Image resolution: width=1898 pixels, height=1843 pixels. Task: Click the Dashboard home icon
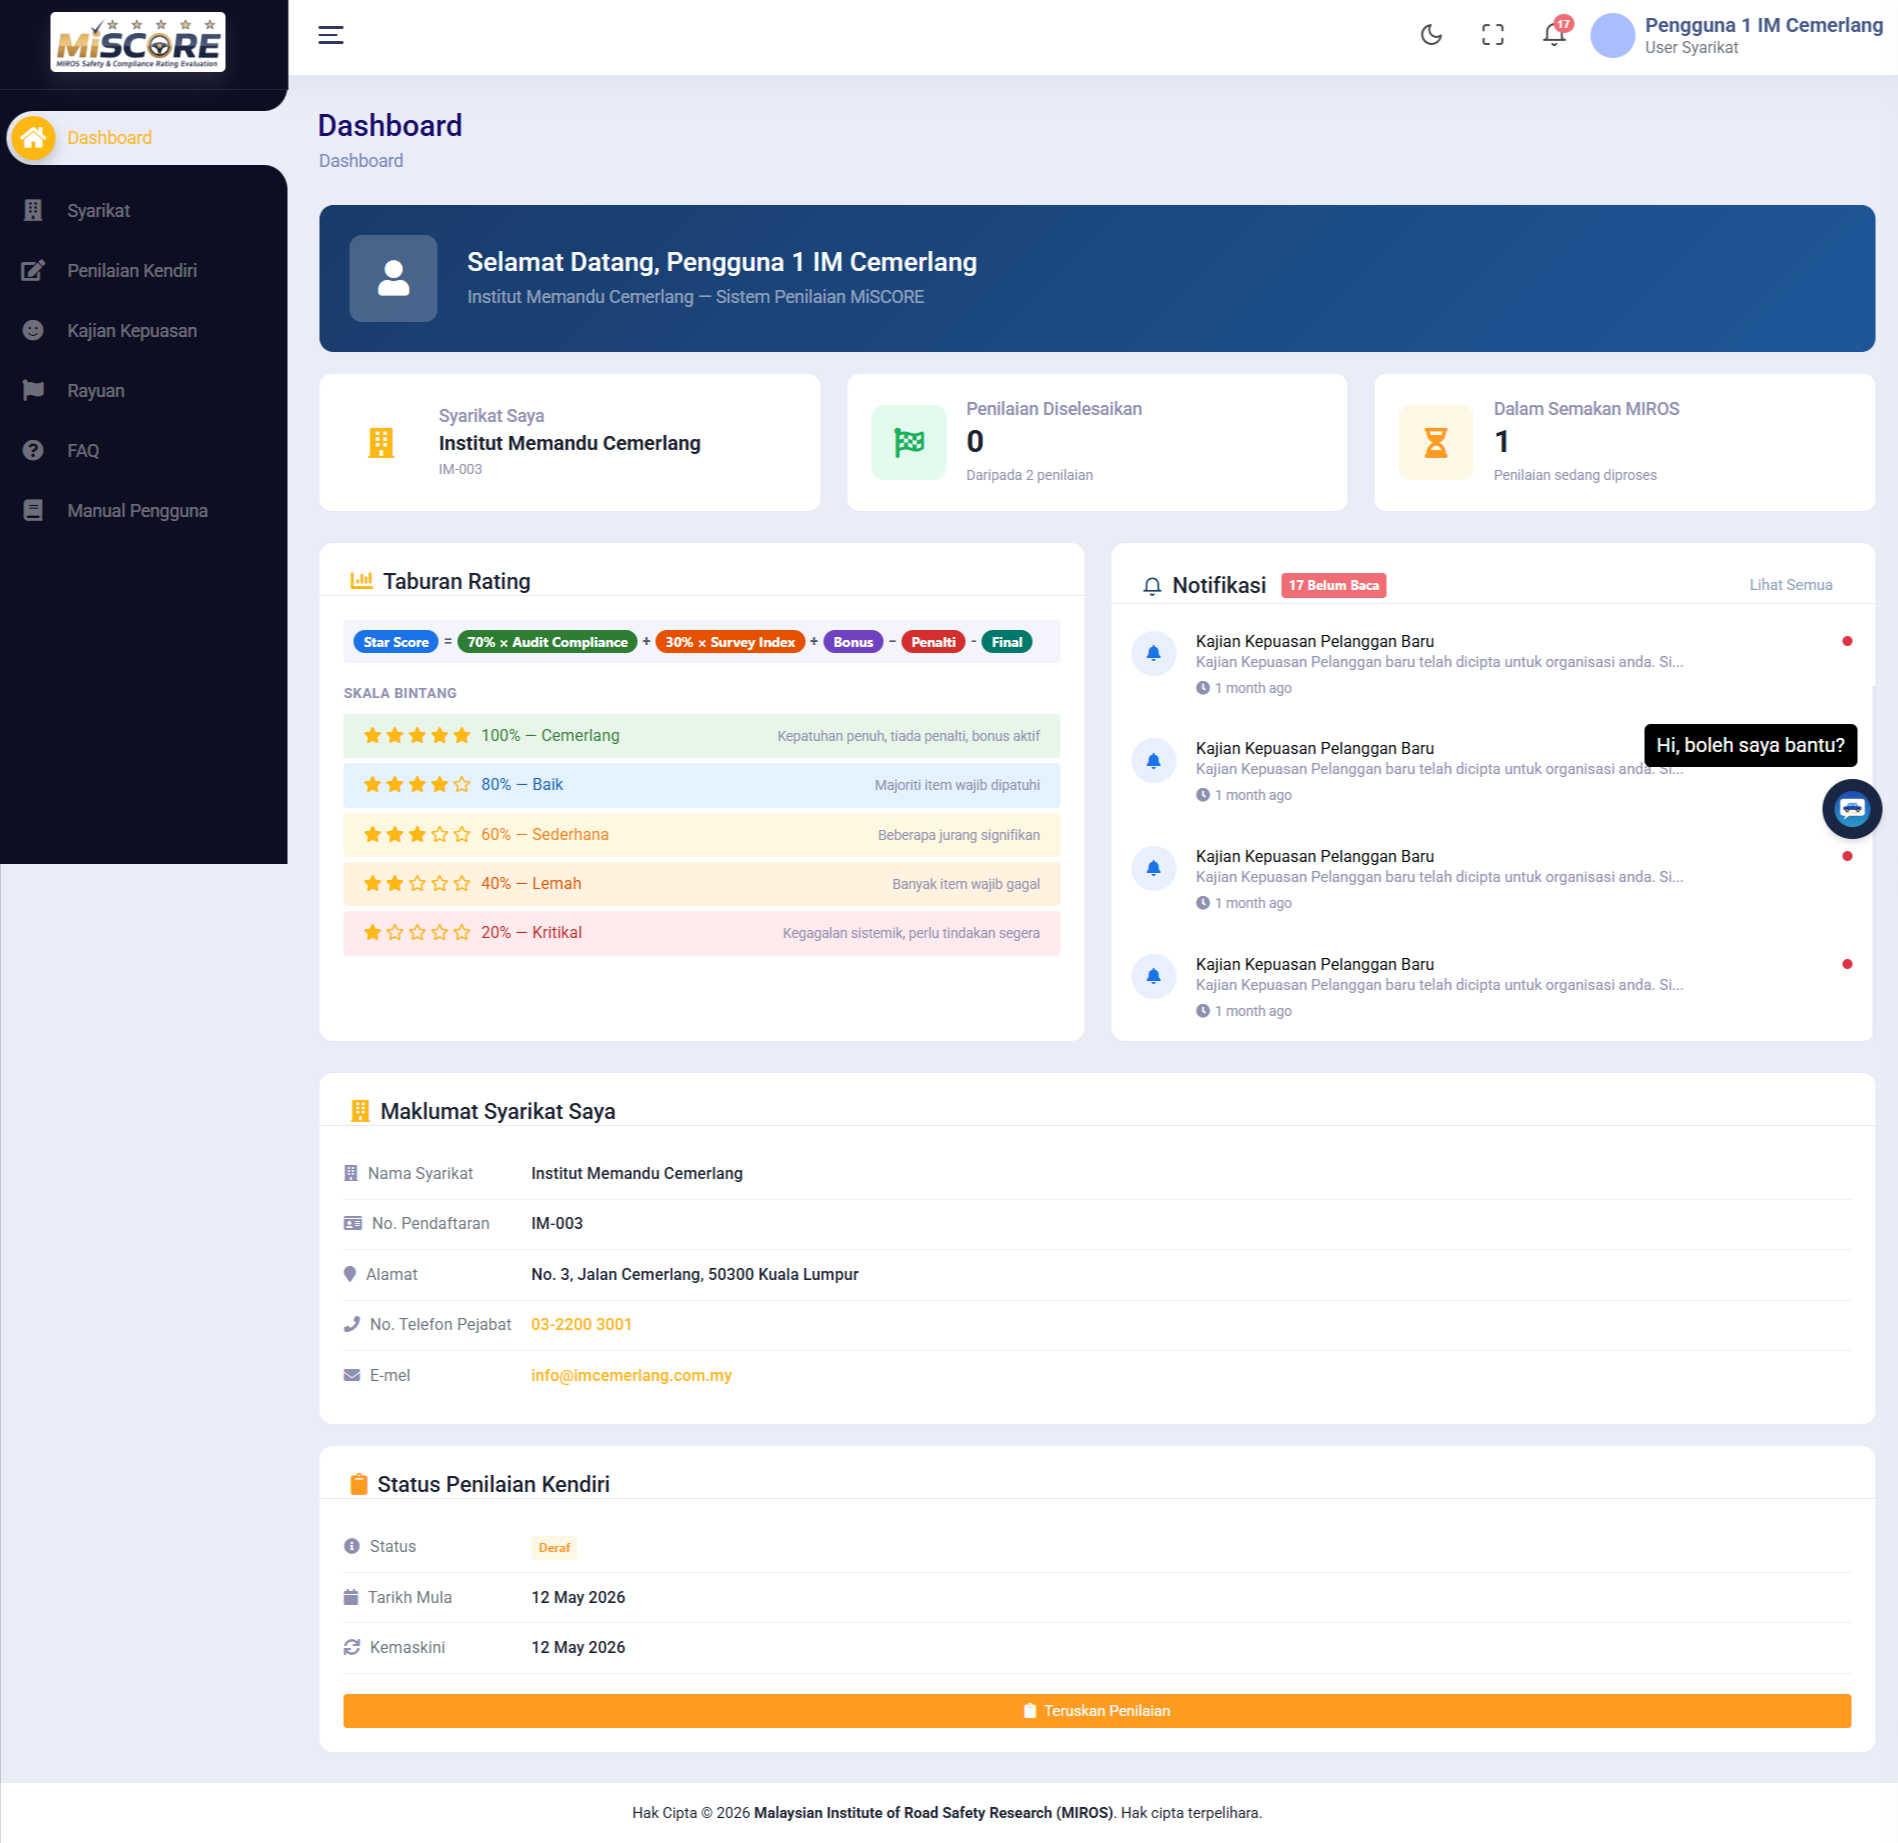[x=33, y=138]
